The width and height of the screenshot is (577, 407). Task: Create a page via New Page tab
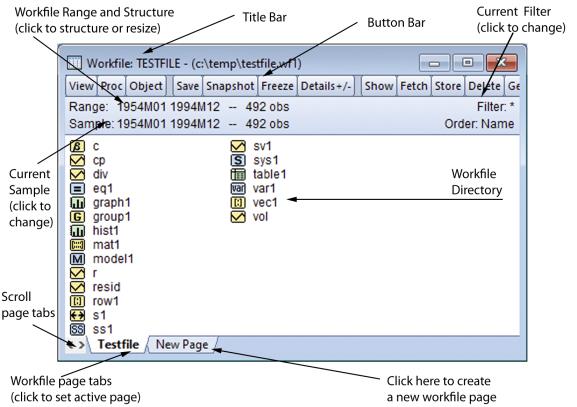pyautogui.click(x=182, y=344)
